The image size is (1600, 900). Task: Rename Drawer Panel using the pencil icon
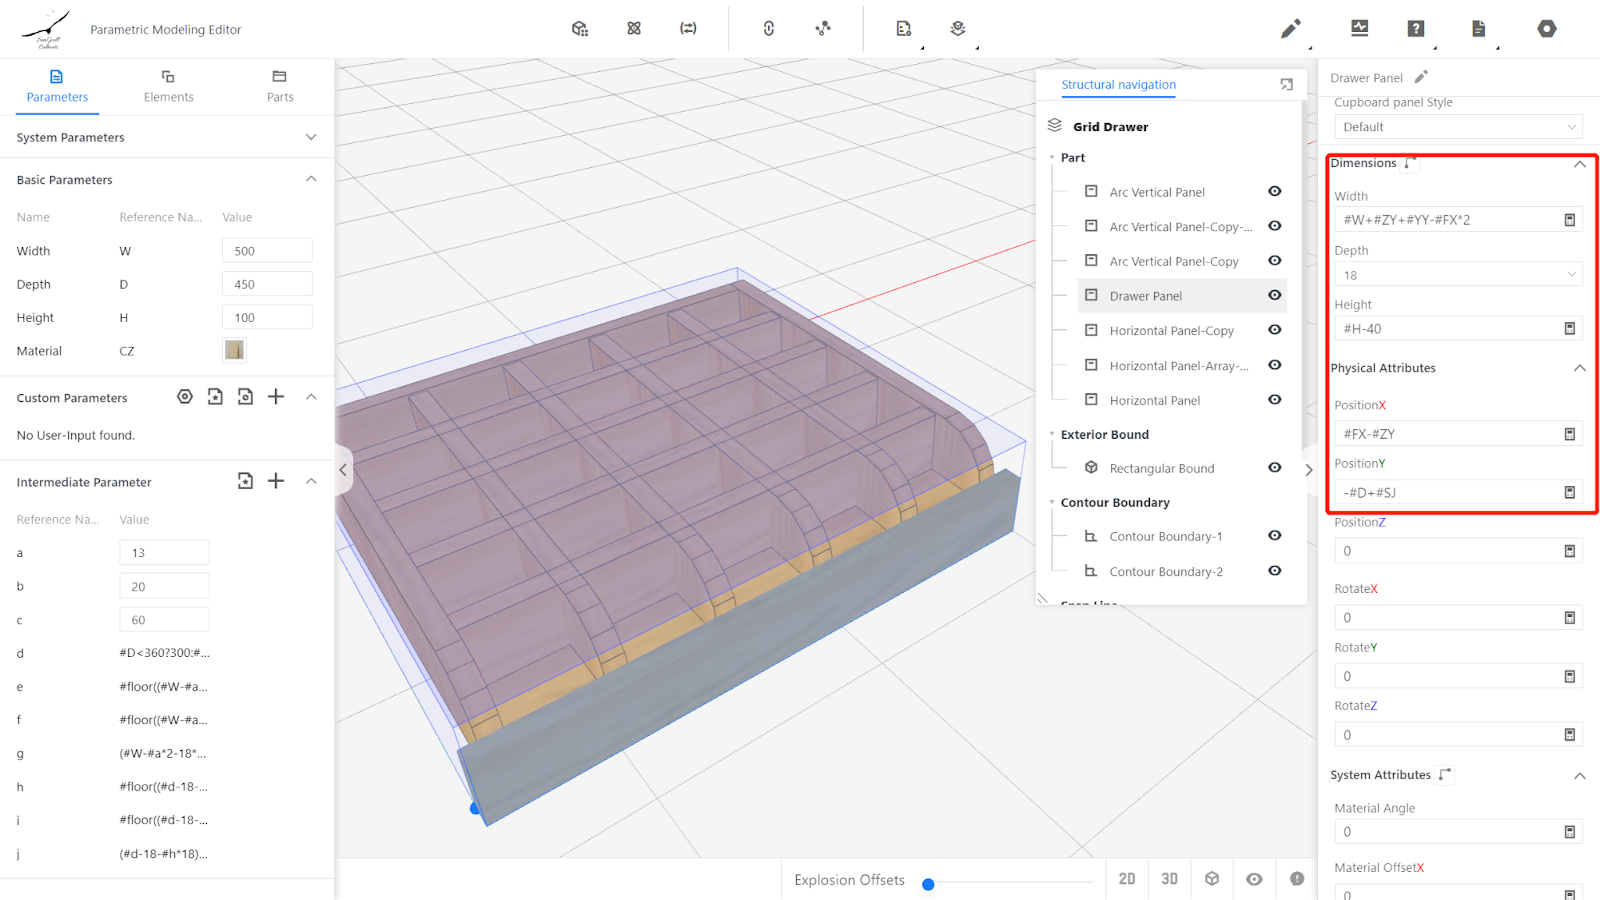1421,77
